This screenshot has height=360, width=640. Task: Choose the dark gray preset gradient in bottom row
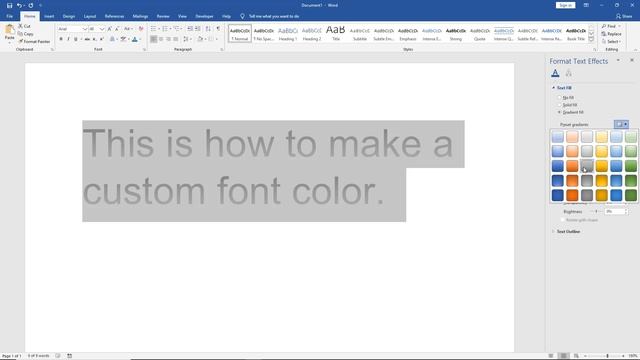(587, 195)
